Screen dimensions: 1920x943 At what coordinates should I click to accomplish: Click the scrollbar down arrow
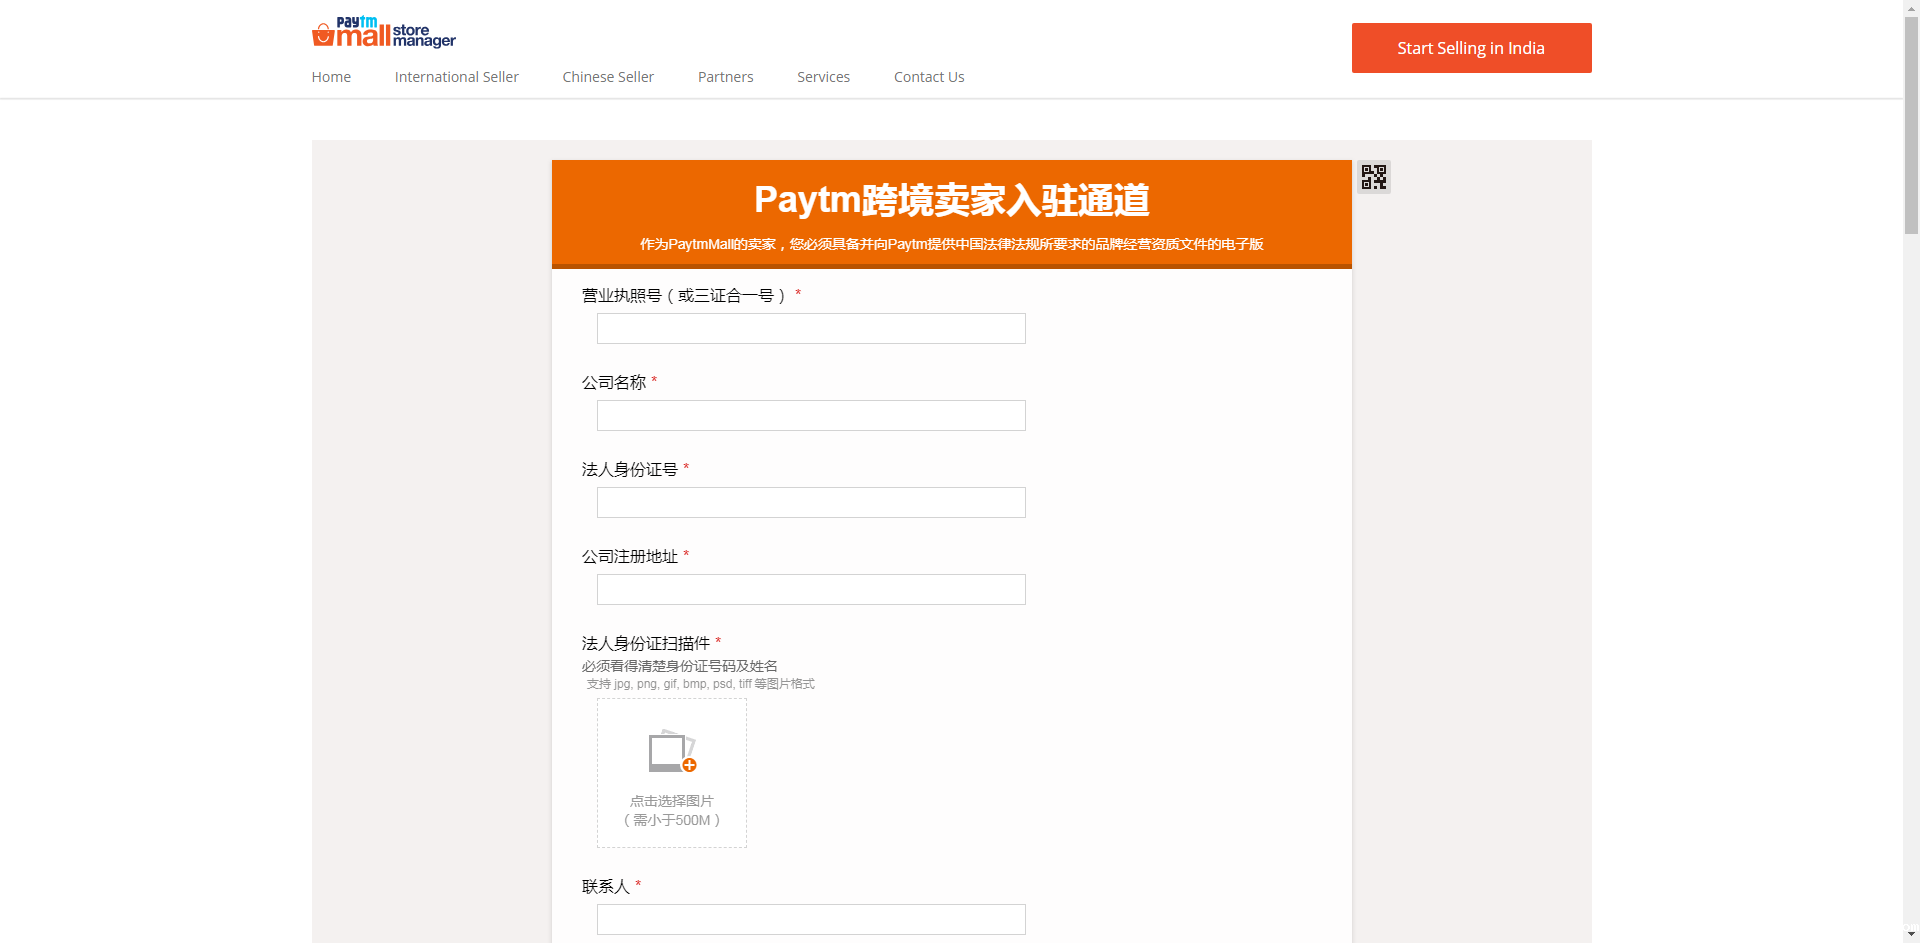[x=1911, y=935]
